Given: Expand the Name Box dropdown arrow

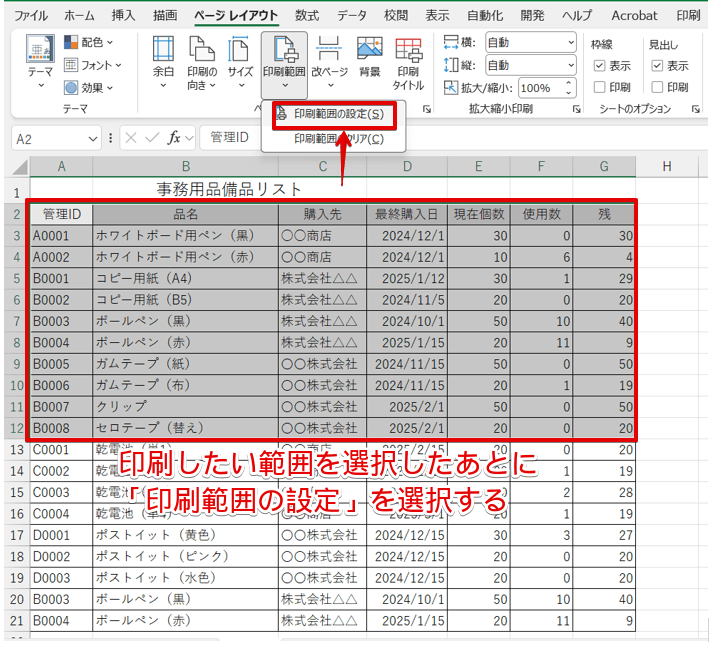Looking at the screenshot, I should coord(93,138).
